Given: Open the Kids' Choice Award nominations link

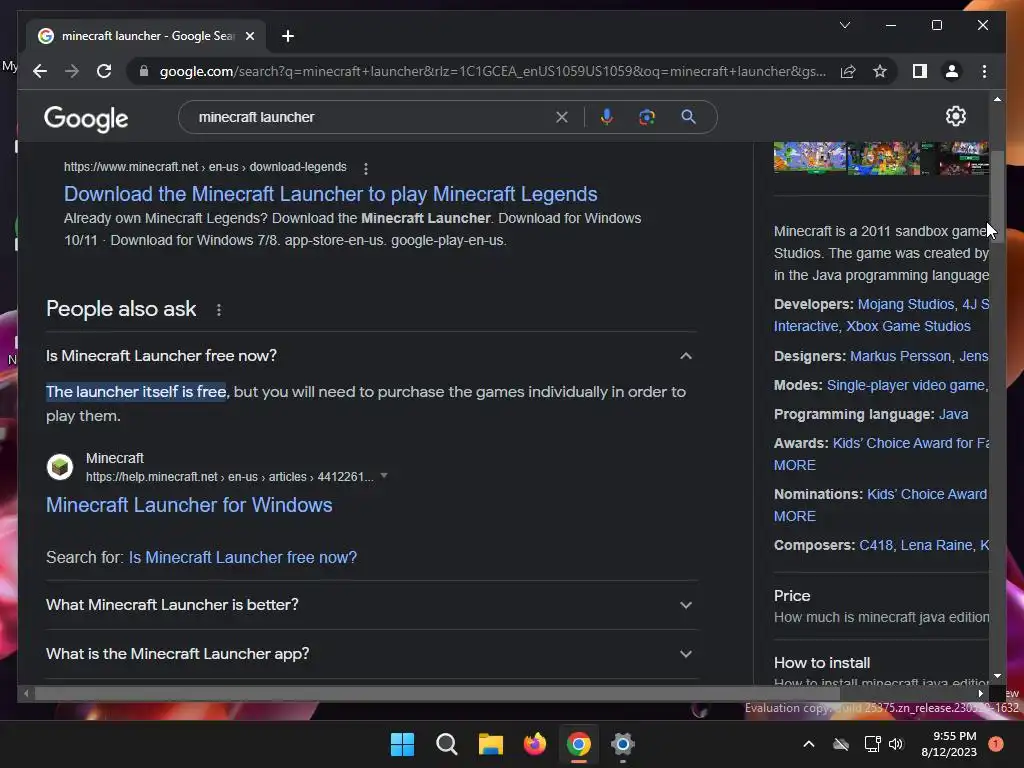Looking at the screenshot, I should click(927, 494).
